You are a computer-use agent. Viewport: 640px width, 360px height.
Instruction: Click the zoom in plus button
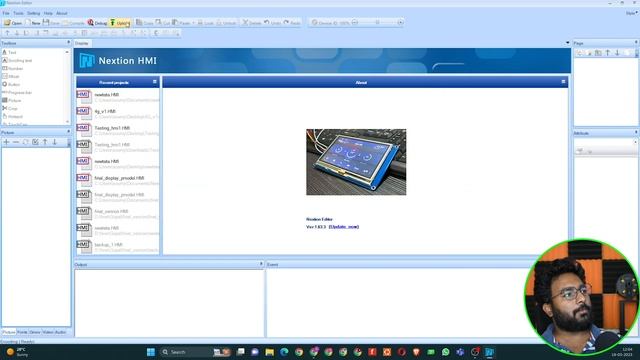(400, 22)
